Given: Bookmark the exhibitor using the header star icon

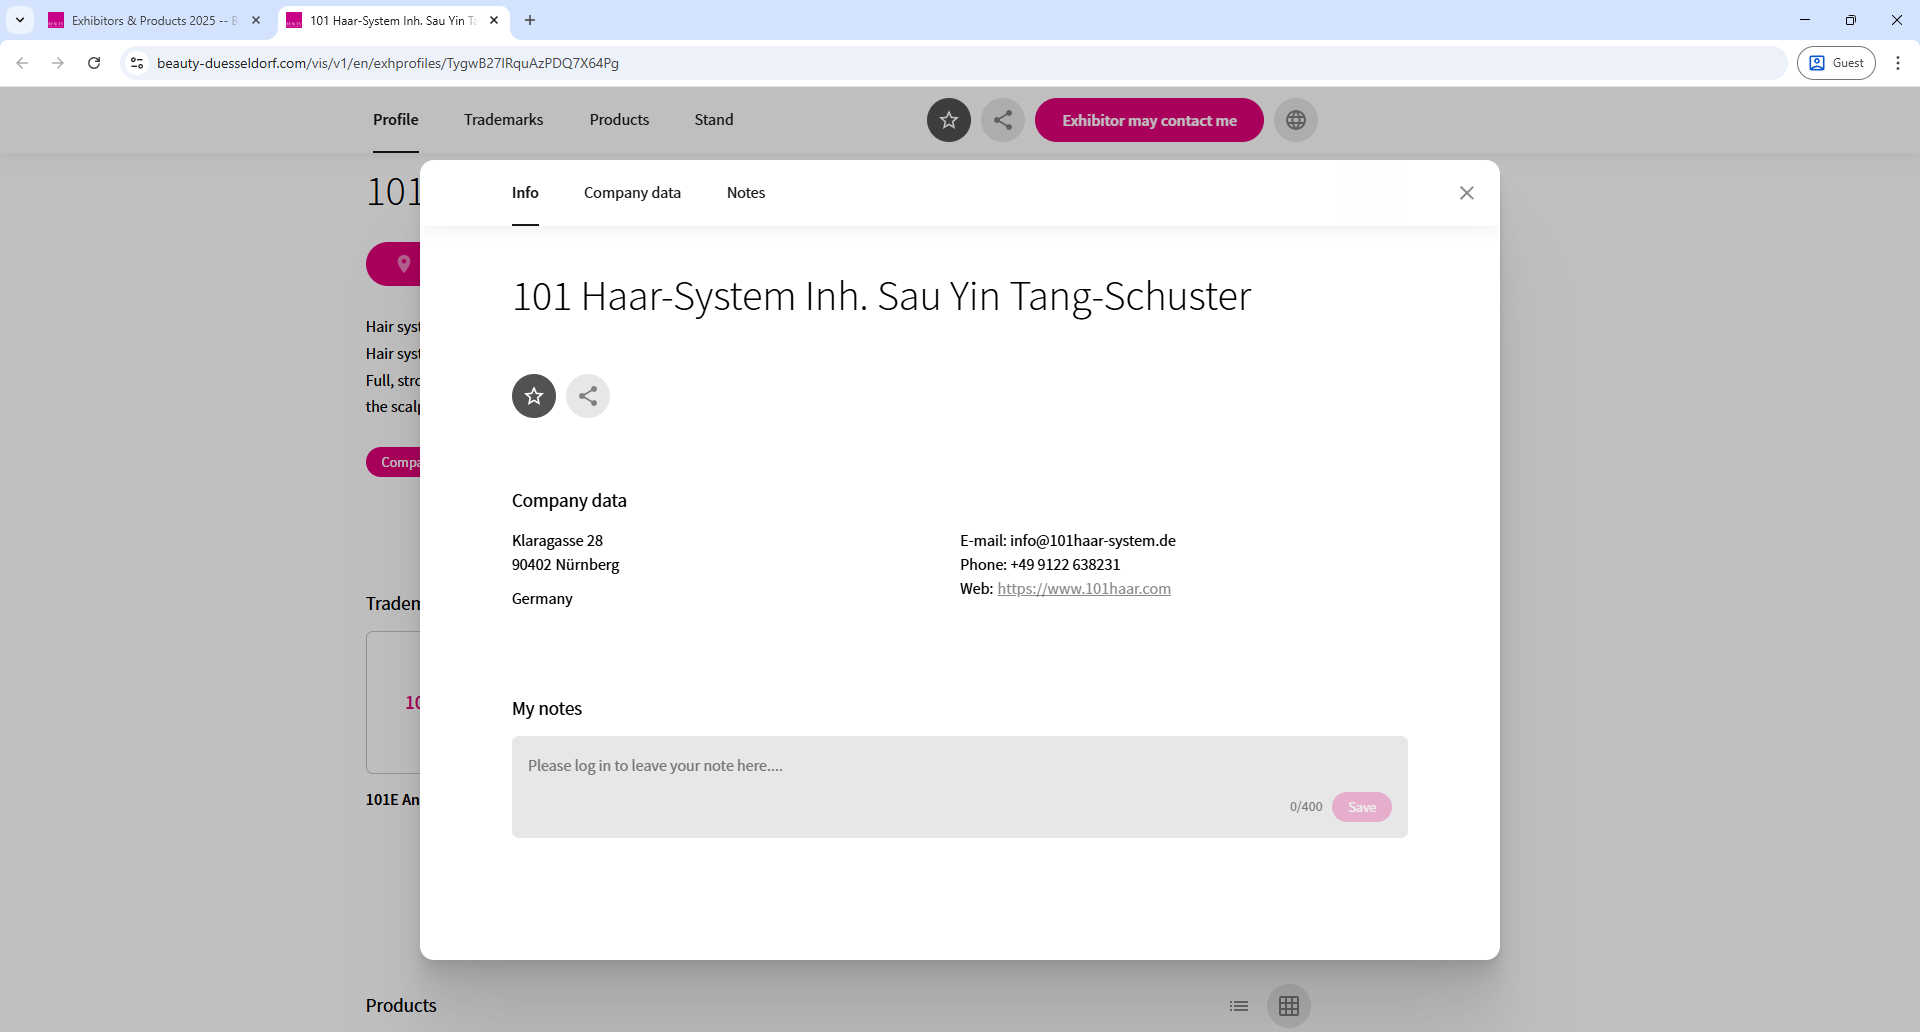Looking at the screenshot, I should 948,120.
